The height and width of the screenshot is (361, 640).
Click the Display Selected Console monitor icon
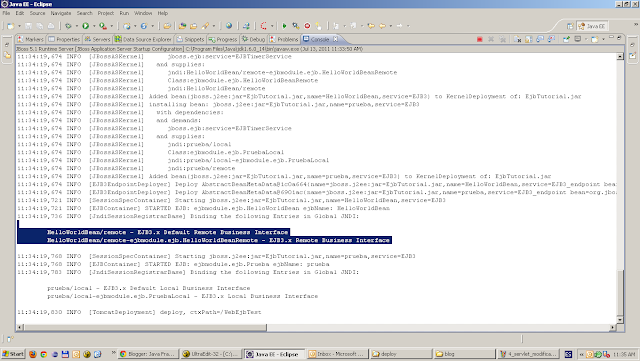577,39
